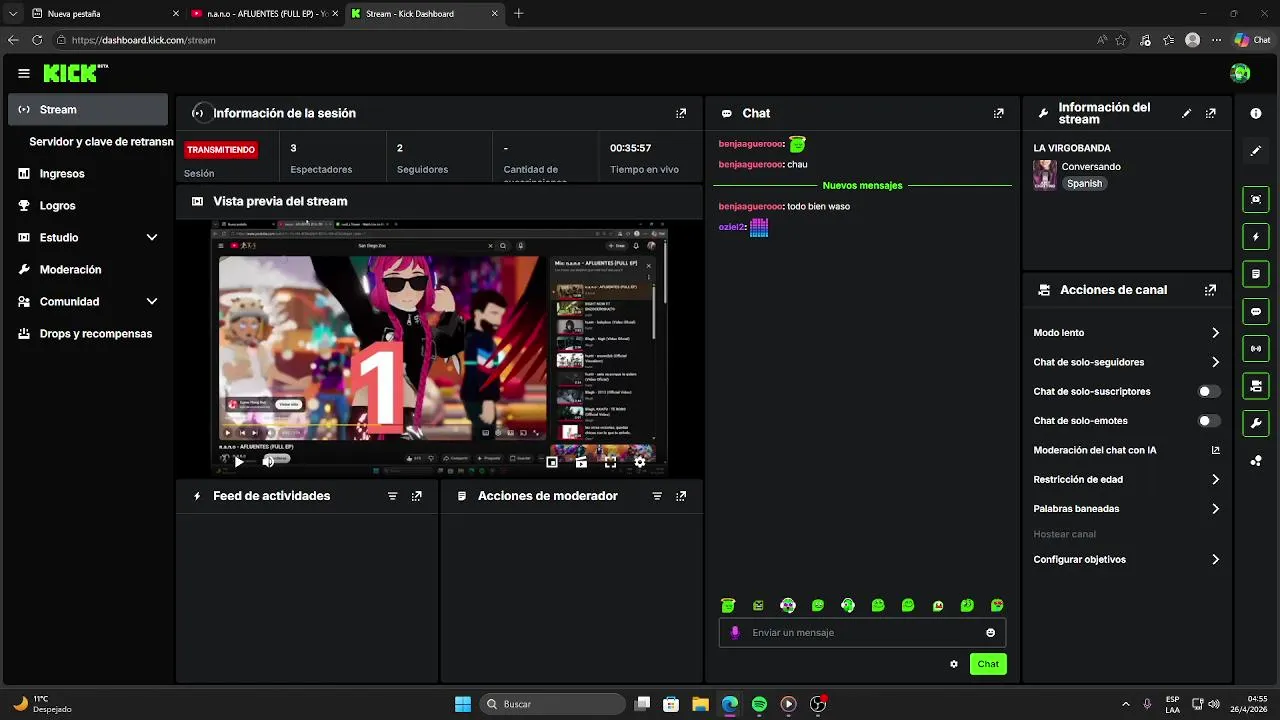The width and height of the screenshot is (1280, 720).
Task: Edit stream info with the pencil in Información del stream header
Action: (x=1187, y=113)
